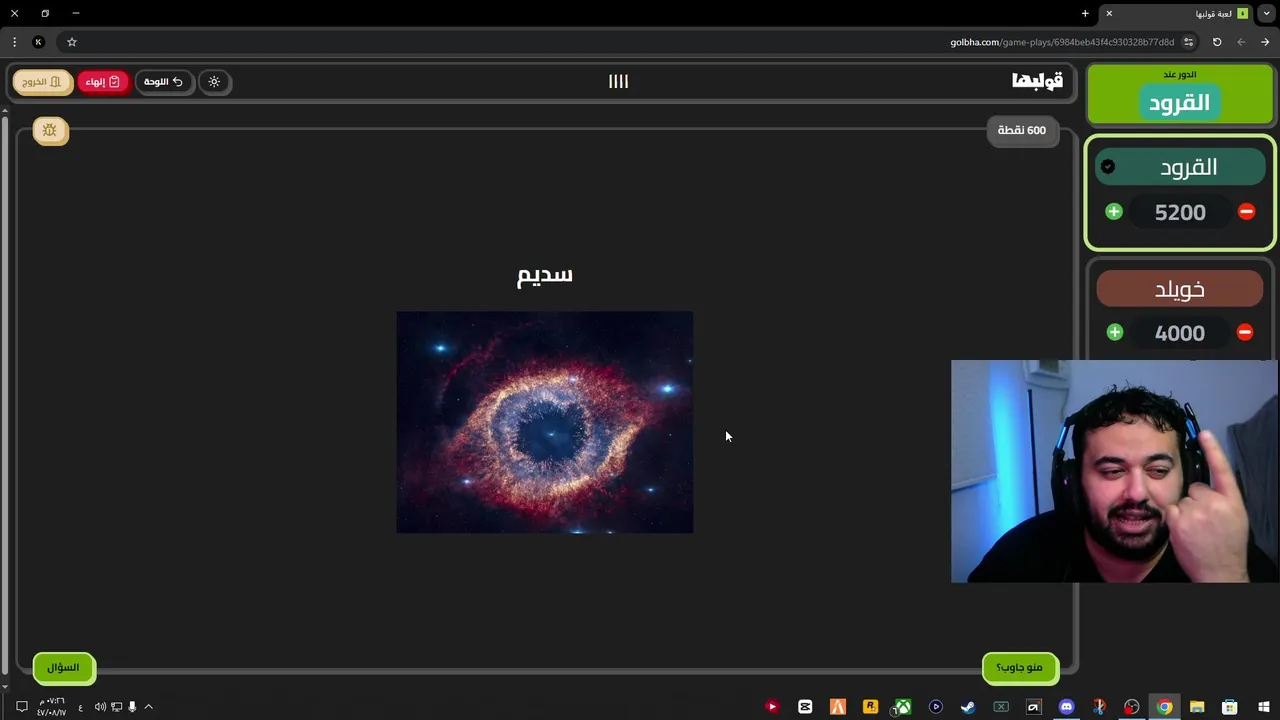Open the OBS Studio taskbar icon

[x=1132, y=707]
